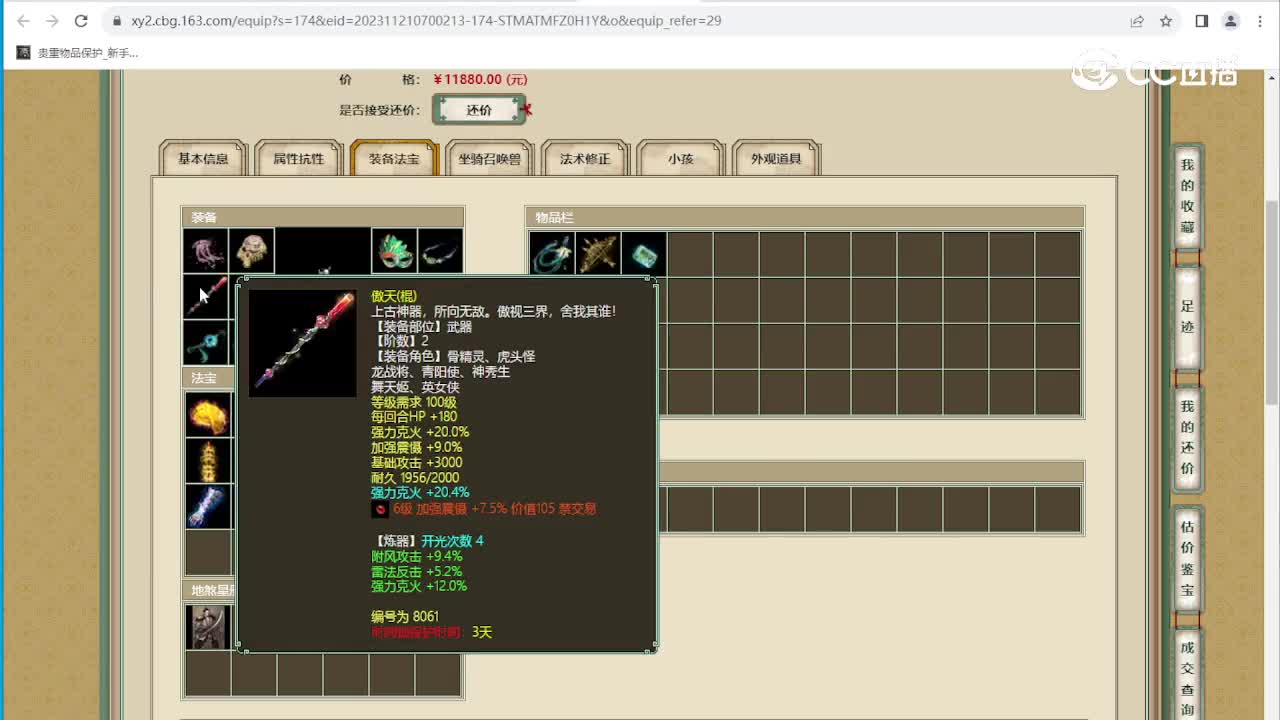This screenshot has width=1280, height=720.
Task: Click the 等级需求 100级 line
Action: [414, 402]
